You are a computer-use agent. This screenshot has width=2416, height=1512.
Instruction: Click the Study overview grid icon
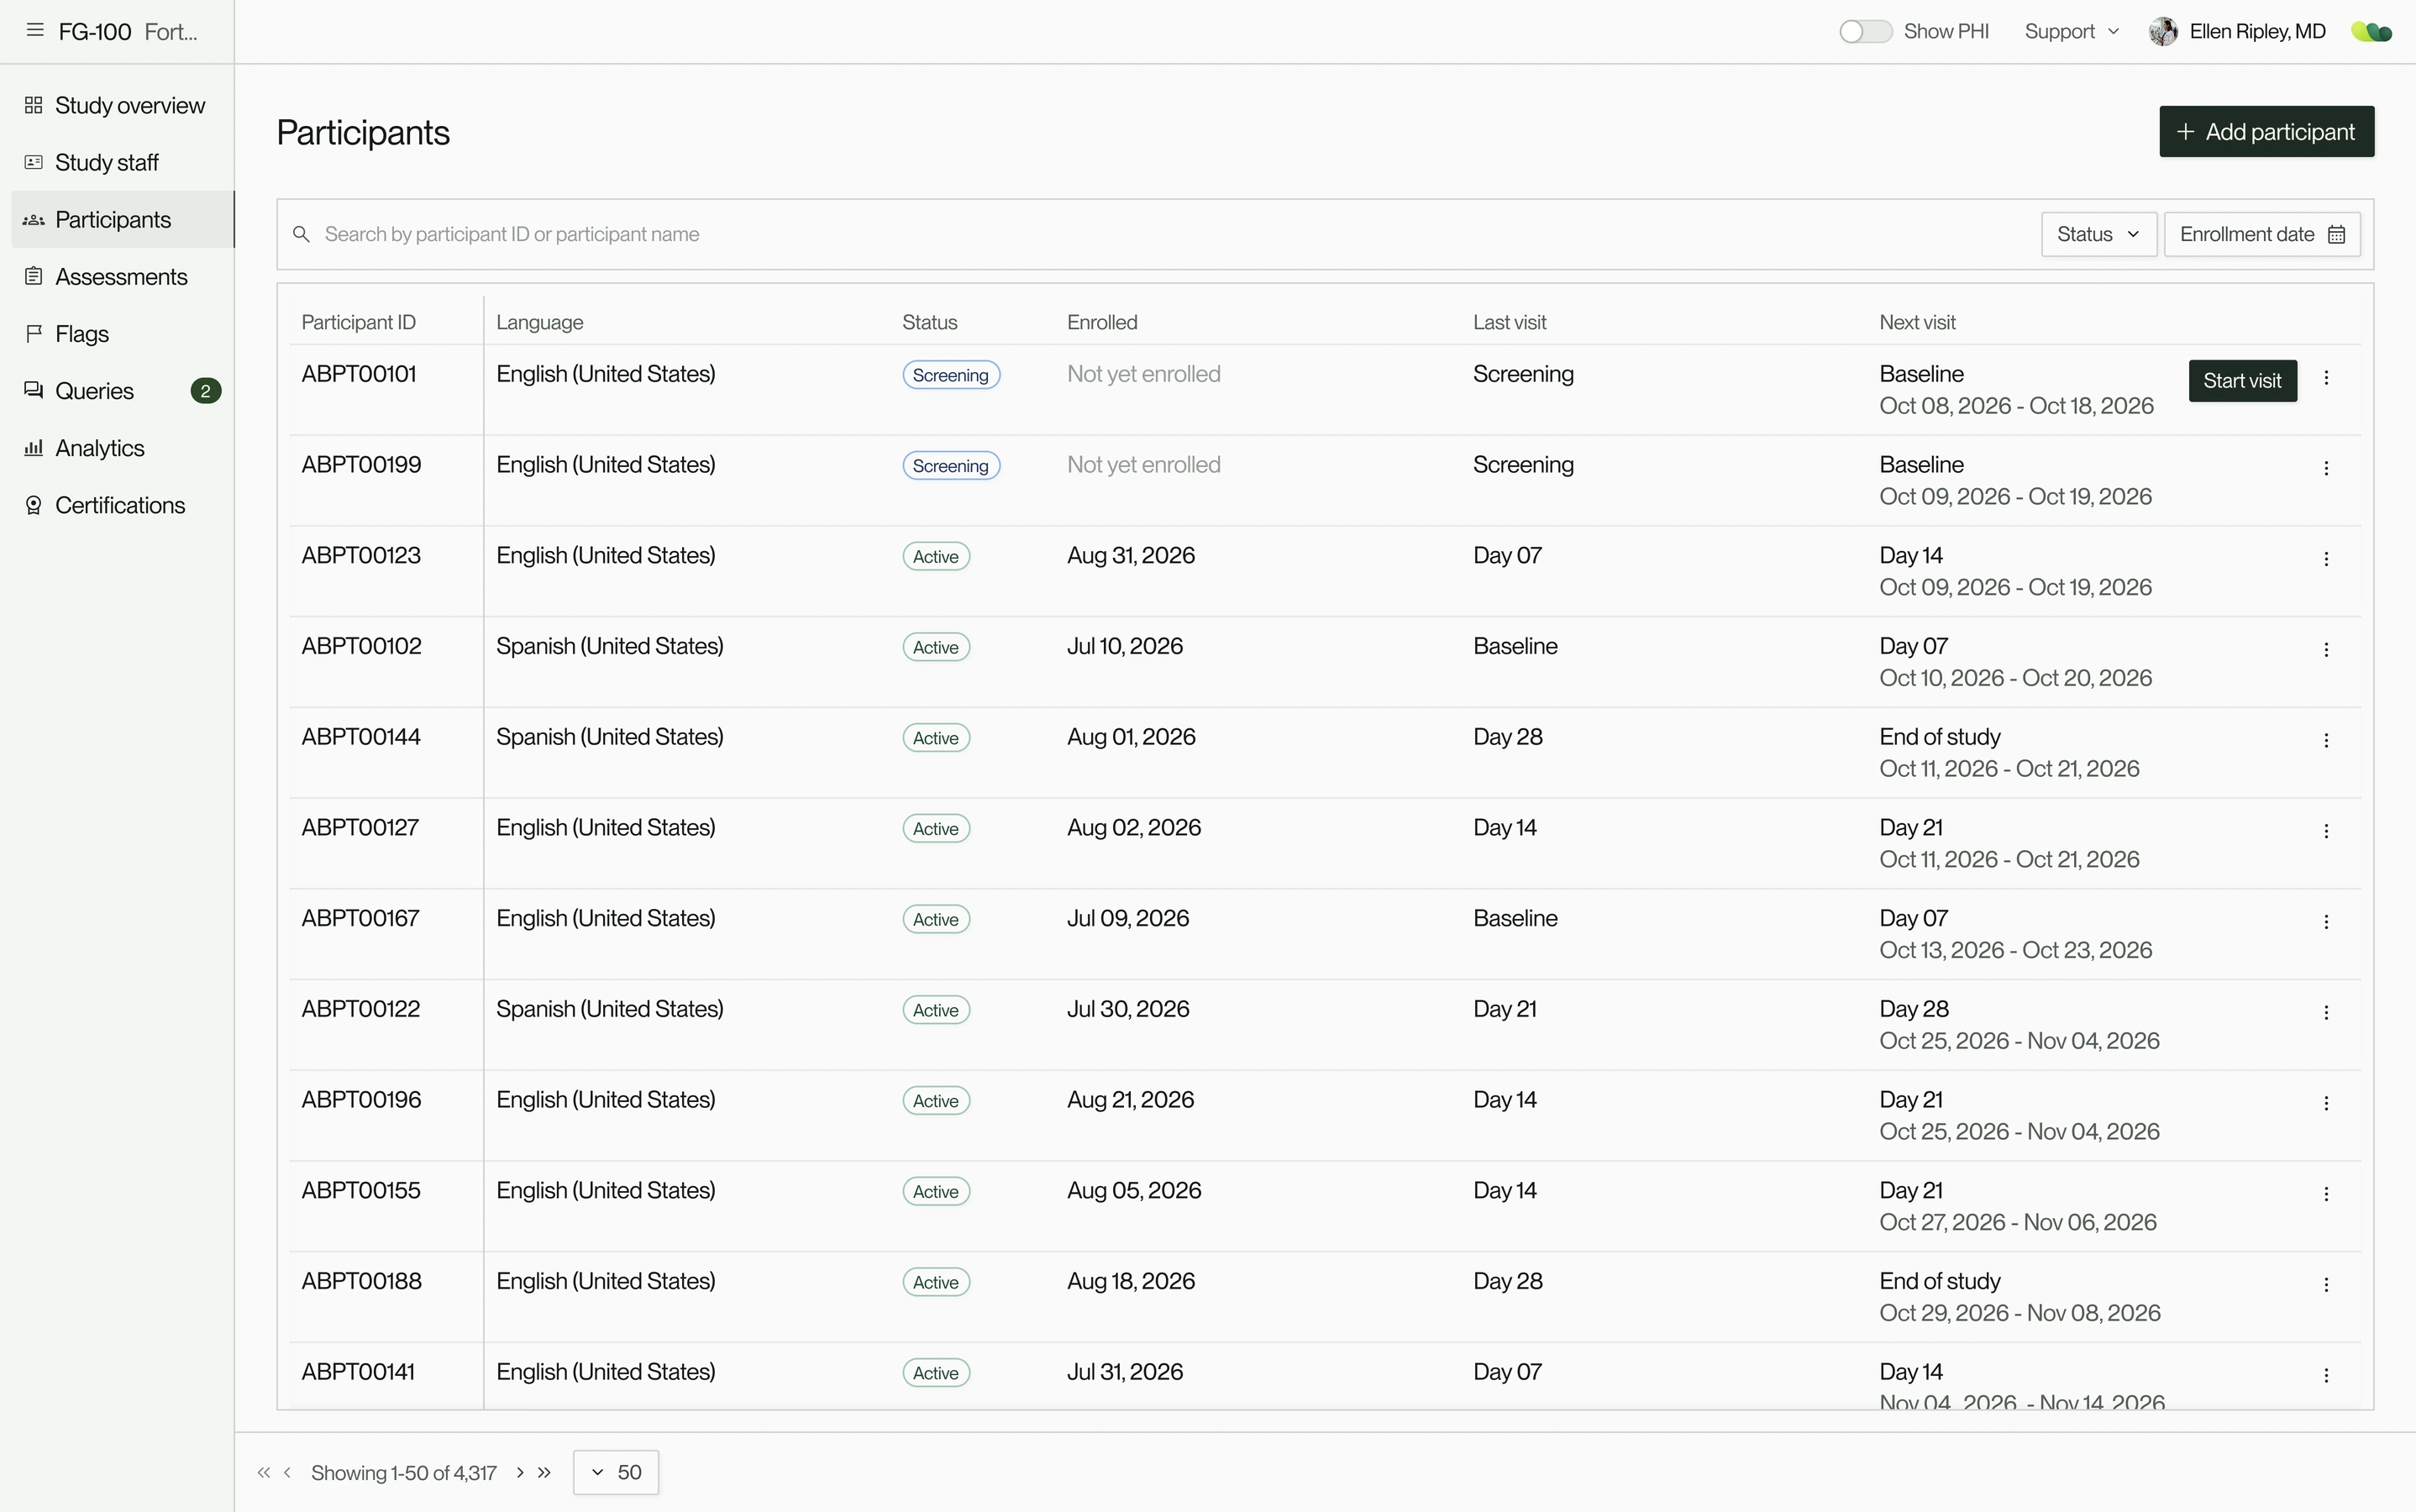[33, 105]
